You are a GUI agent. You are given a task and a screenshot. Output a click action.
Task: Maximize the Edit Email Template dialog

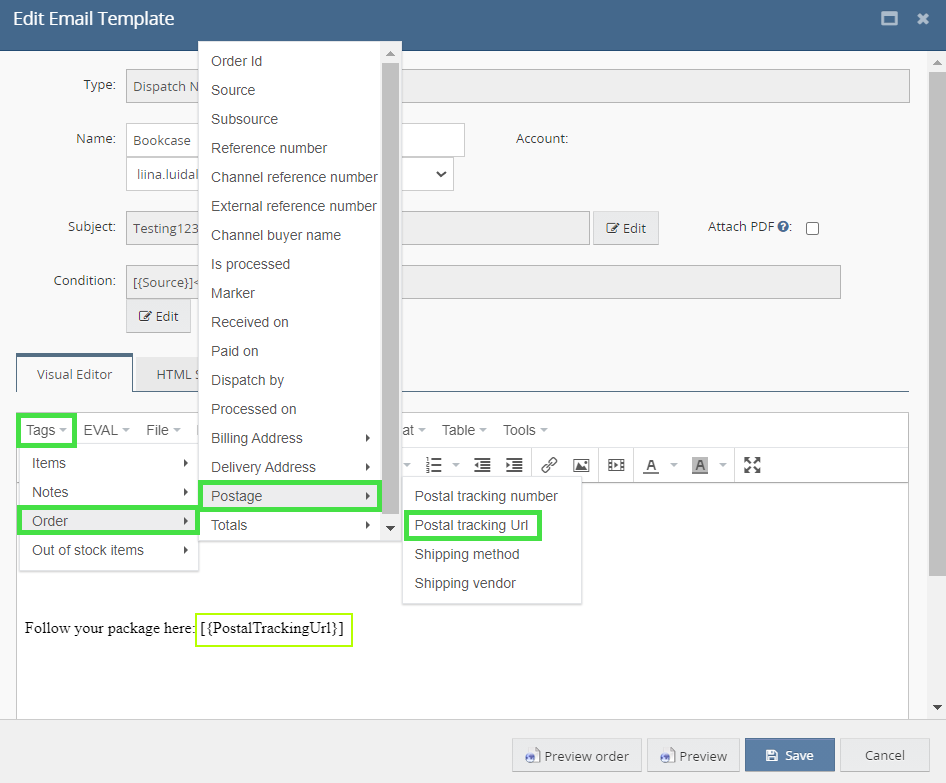(x=889, y=19)
